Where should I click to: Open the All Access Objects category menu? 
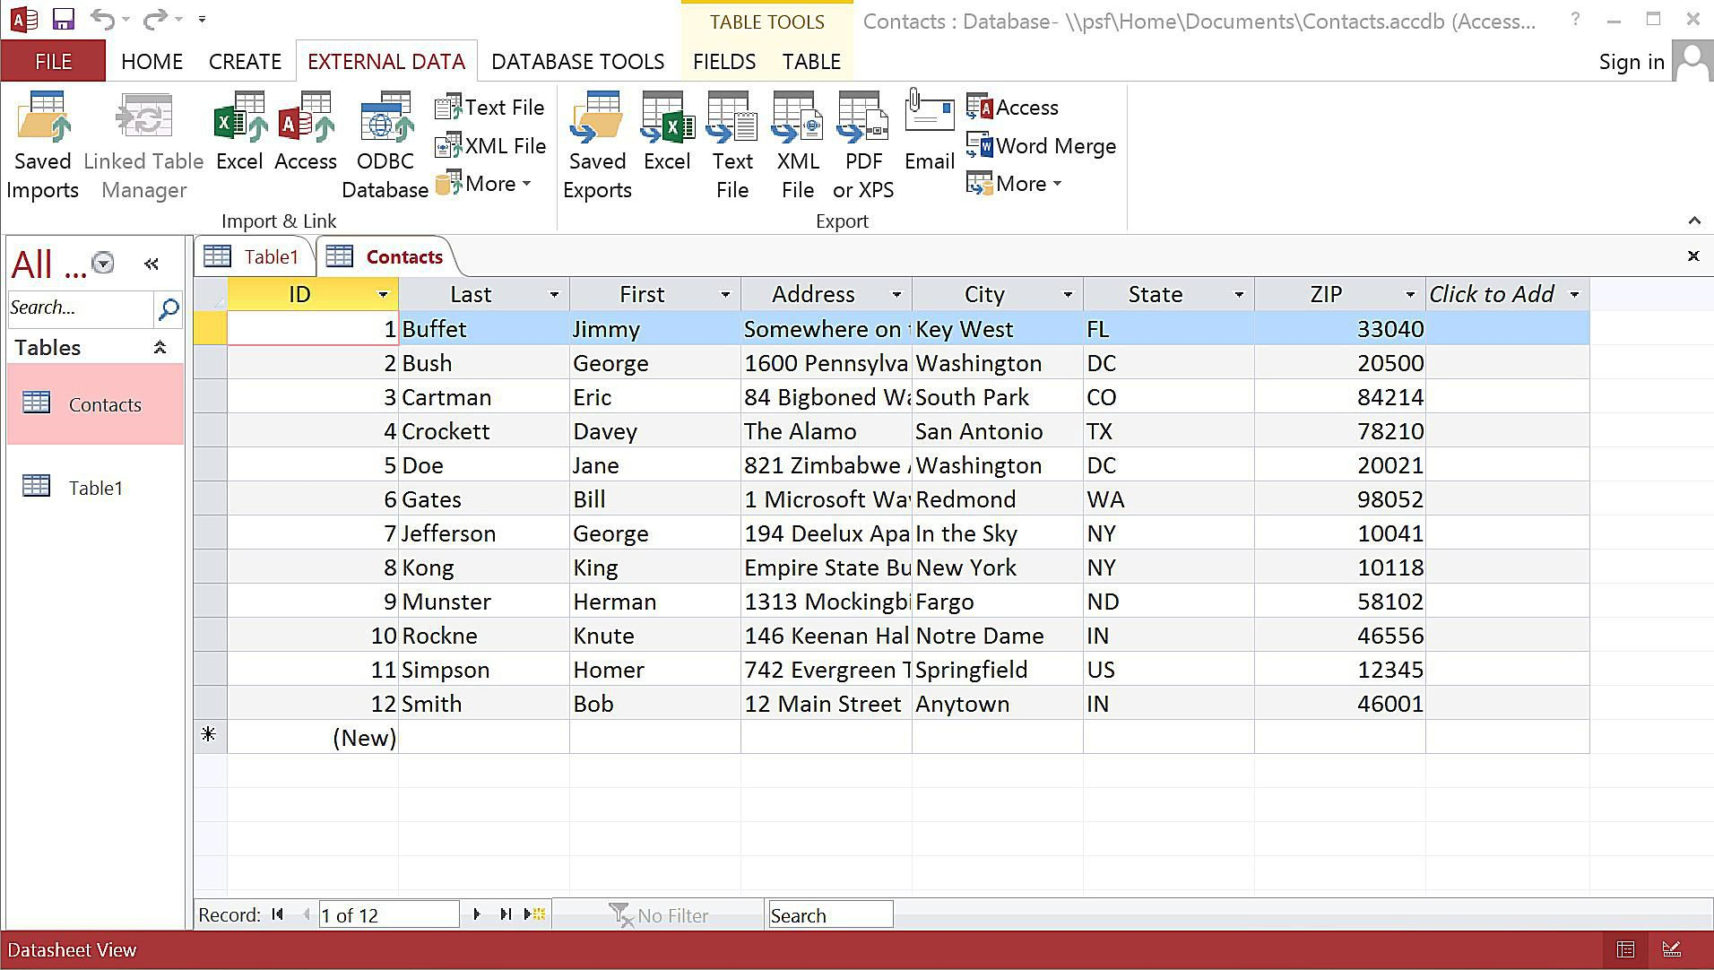[101, 263]
